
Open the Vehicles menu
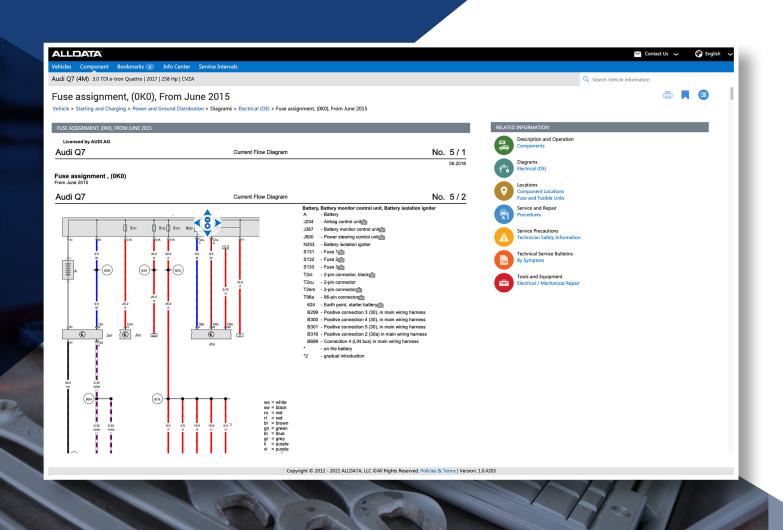click(63, 66)
